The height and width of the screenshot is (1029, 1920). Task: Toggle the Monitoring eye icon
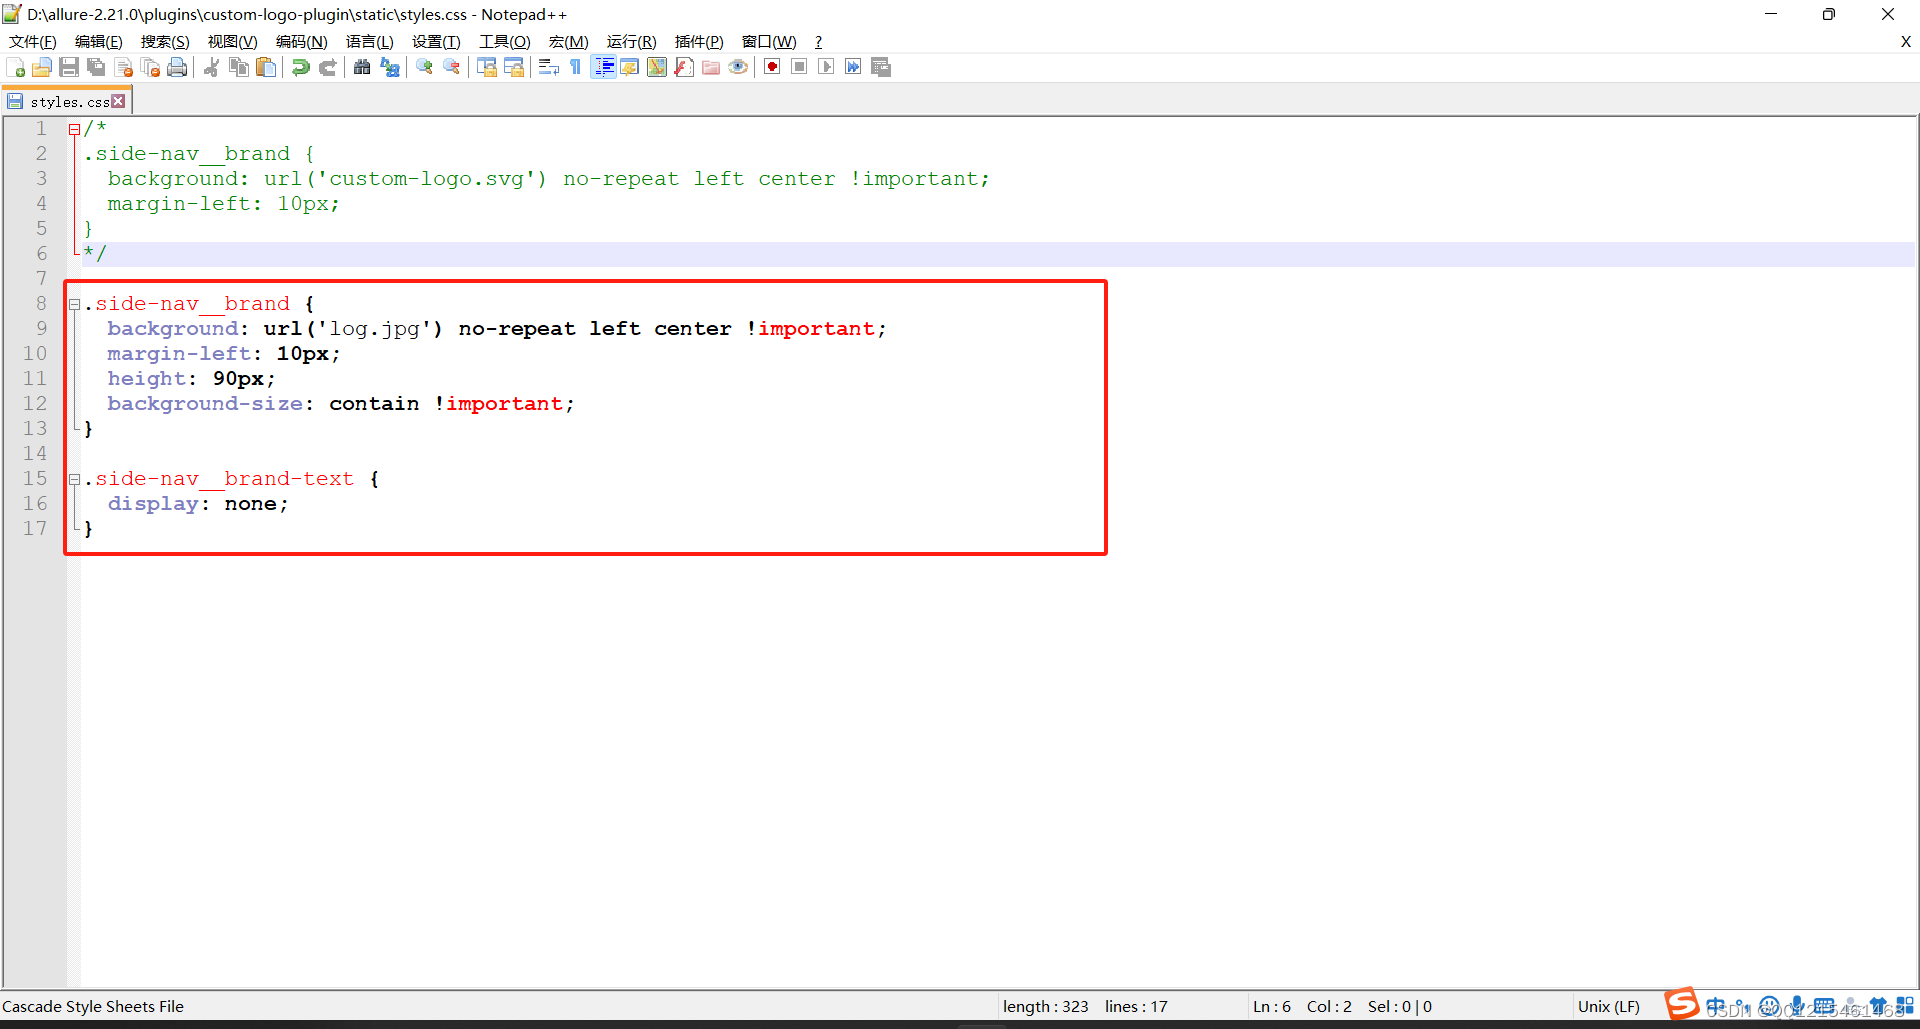tap(738, 67)
